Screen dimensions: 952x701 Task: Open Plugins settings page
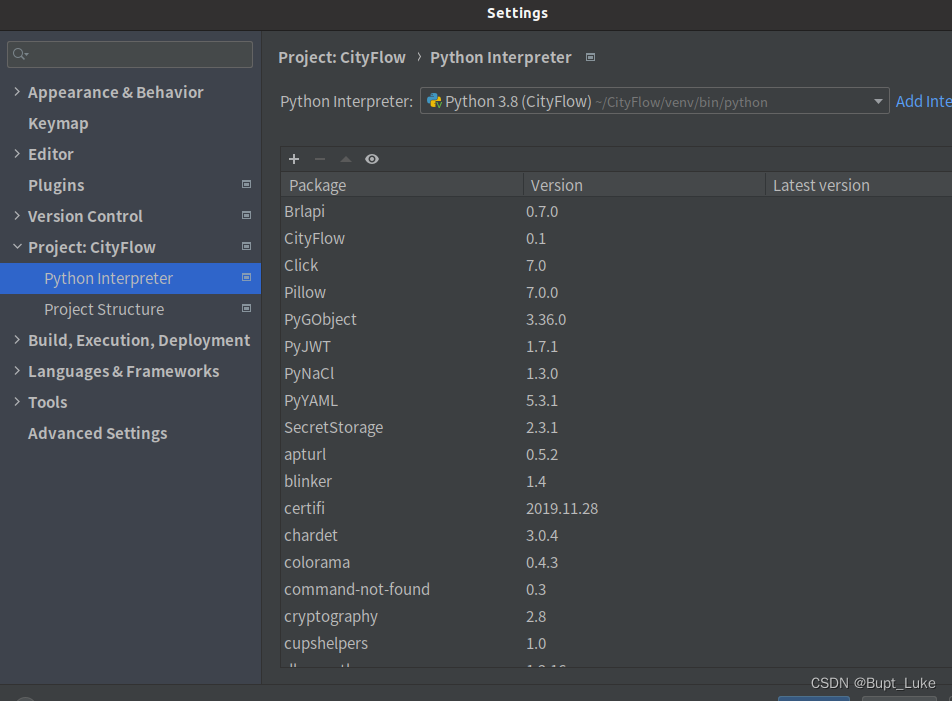tap(56, 185)
